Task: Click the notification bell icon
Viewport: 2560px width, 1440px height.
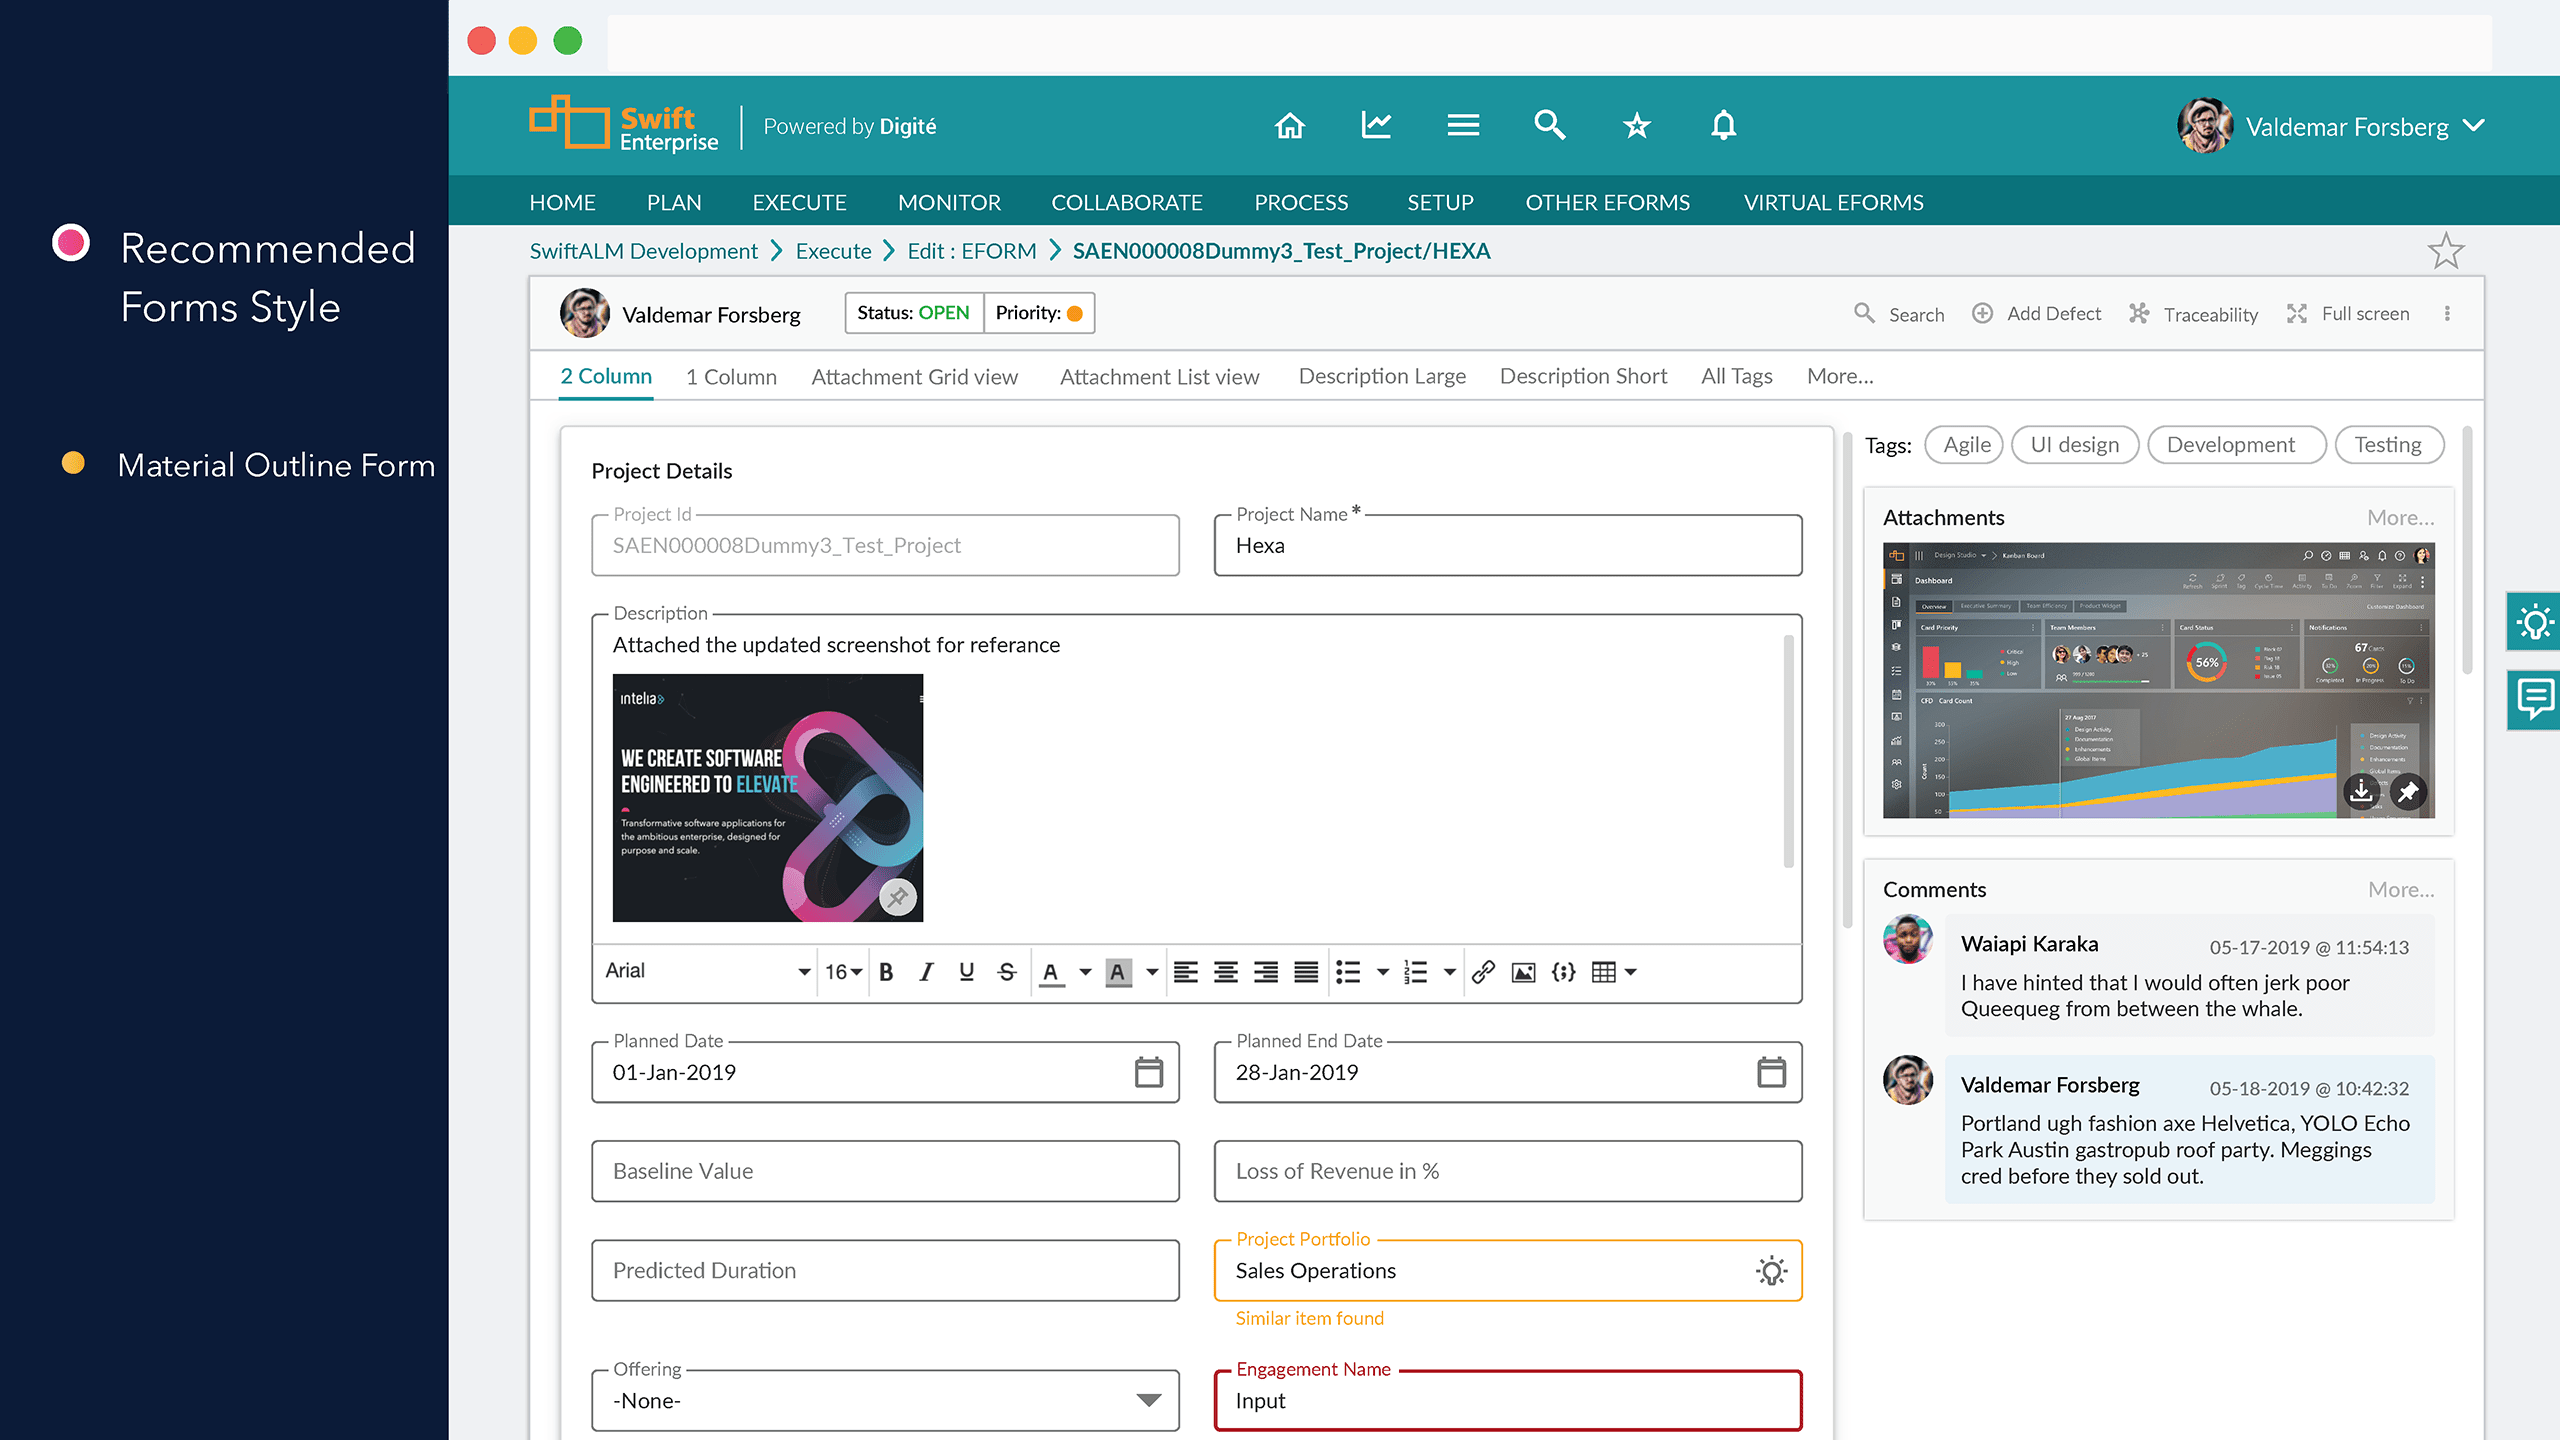Action: [x=1723, y=126]
